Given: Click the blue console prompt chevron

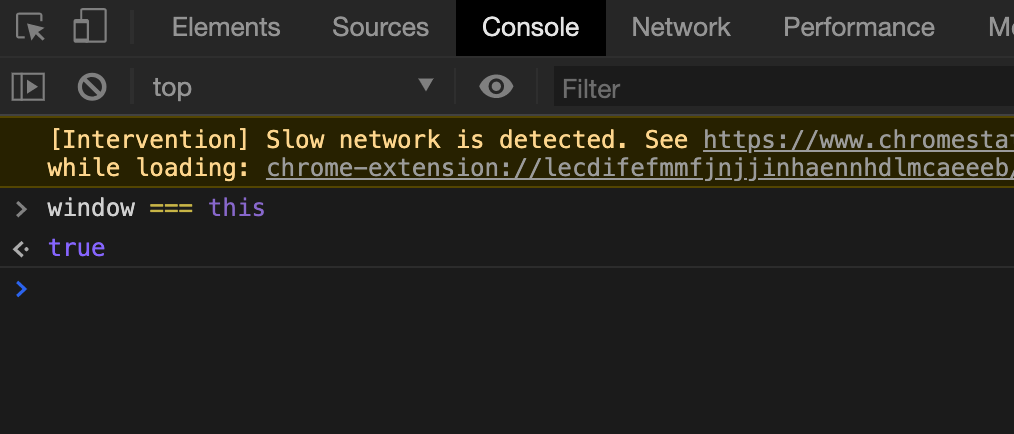Looking at the screenshot, I should (21, 288).
